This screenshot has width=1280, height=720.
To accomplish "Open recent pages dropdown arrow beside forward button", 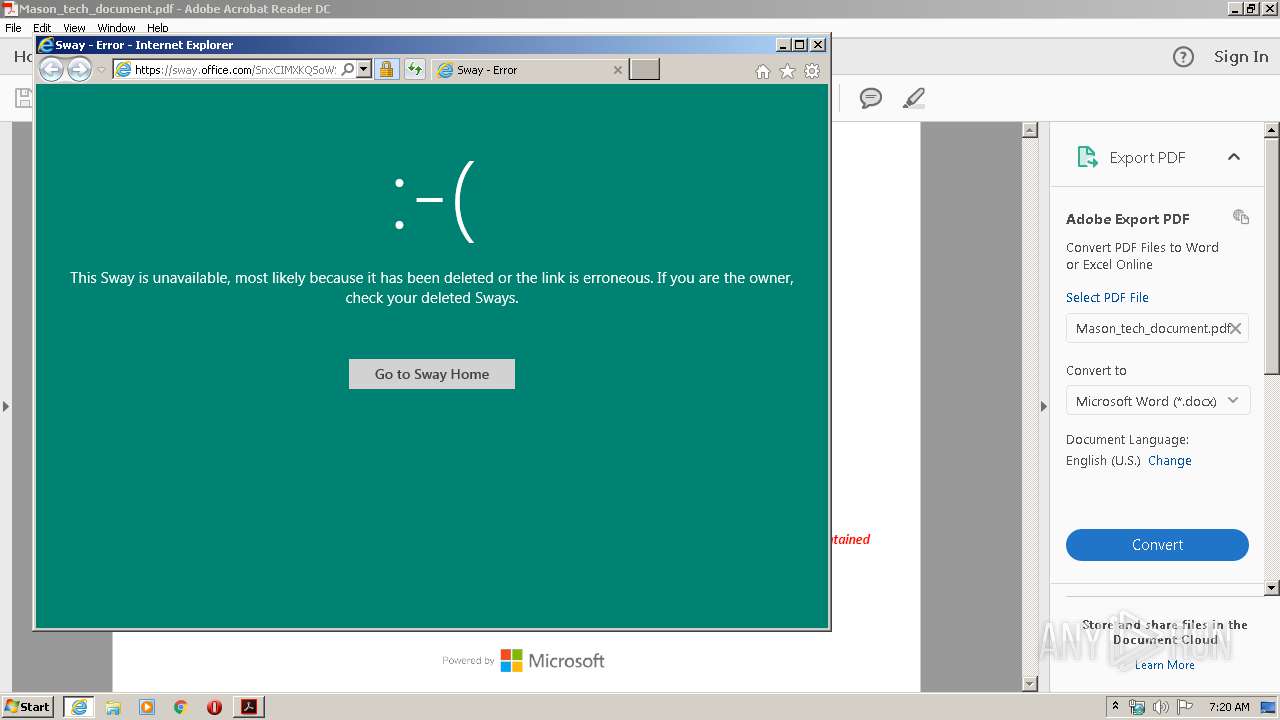I will (101, 70).
